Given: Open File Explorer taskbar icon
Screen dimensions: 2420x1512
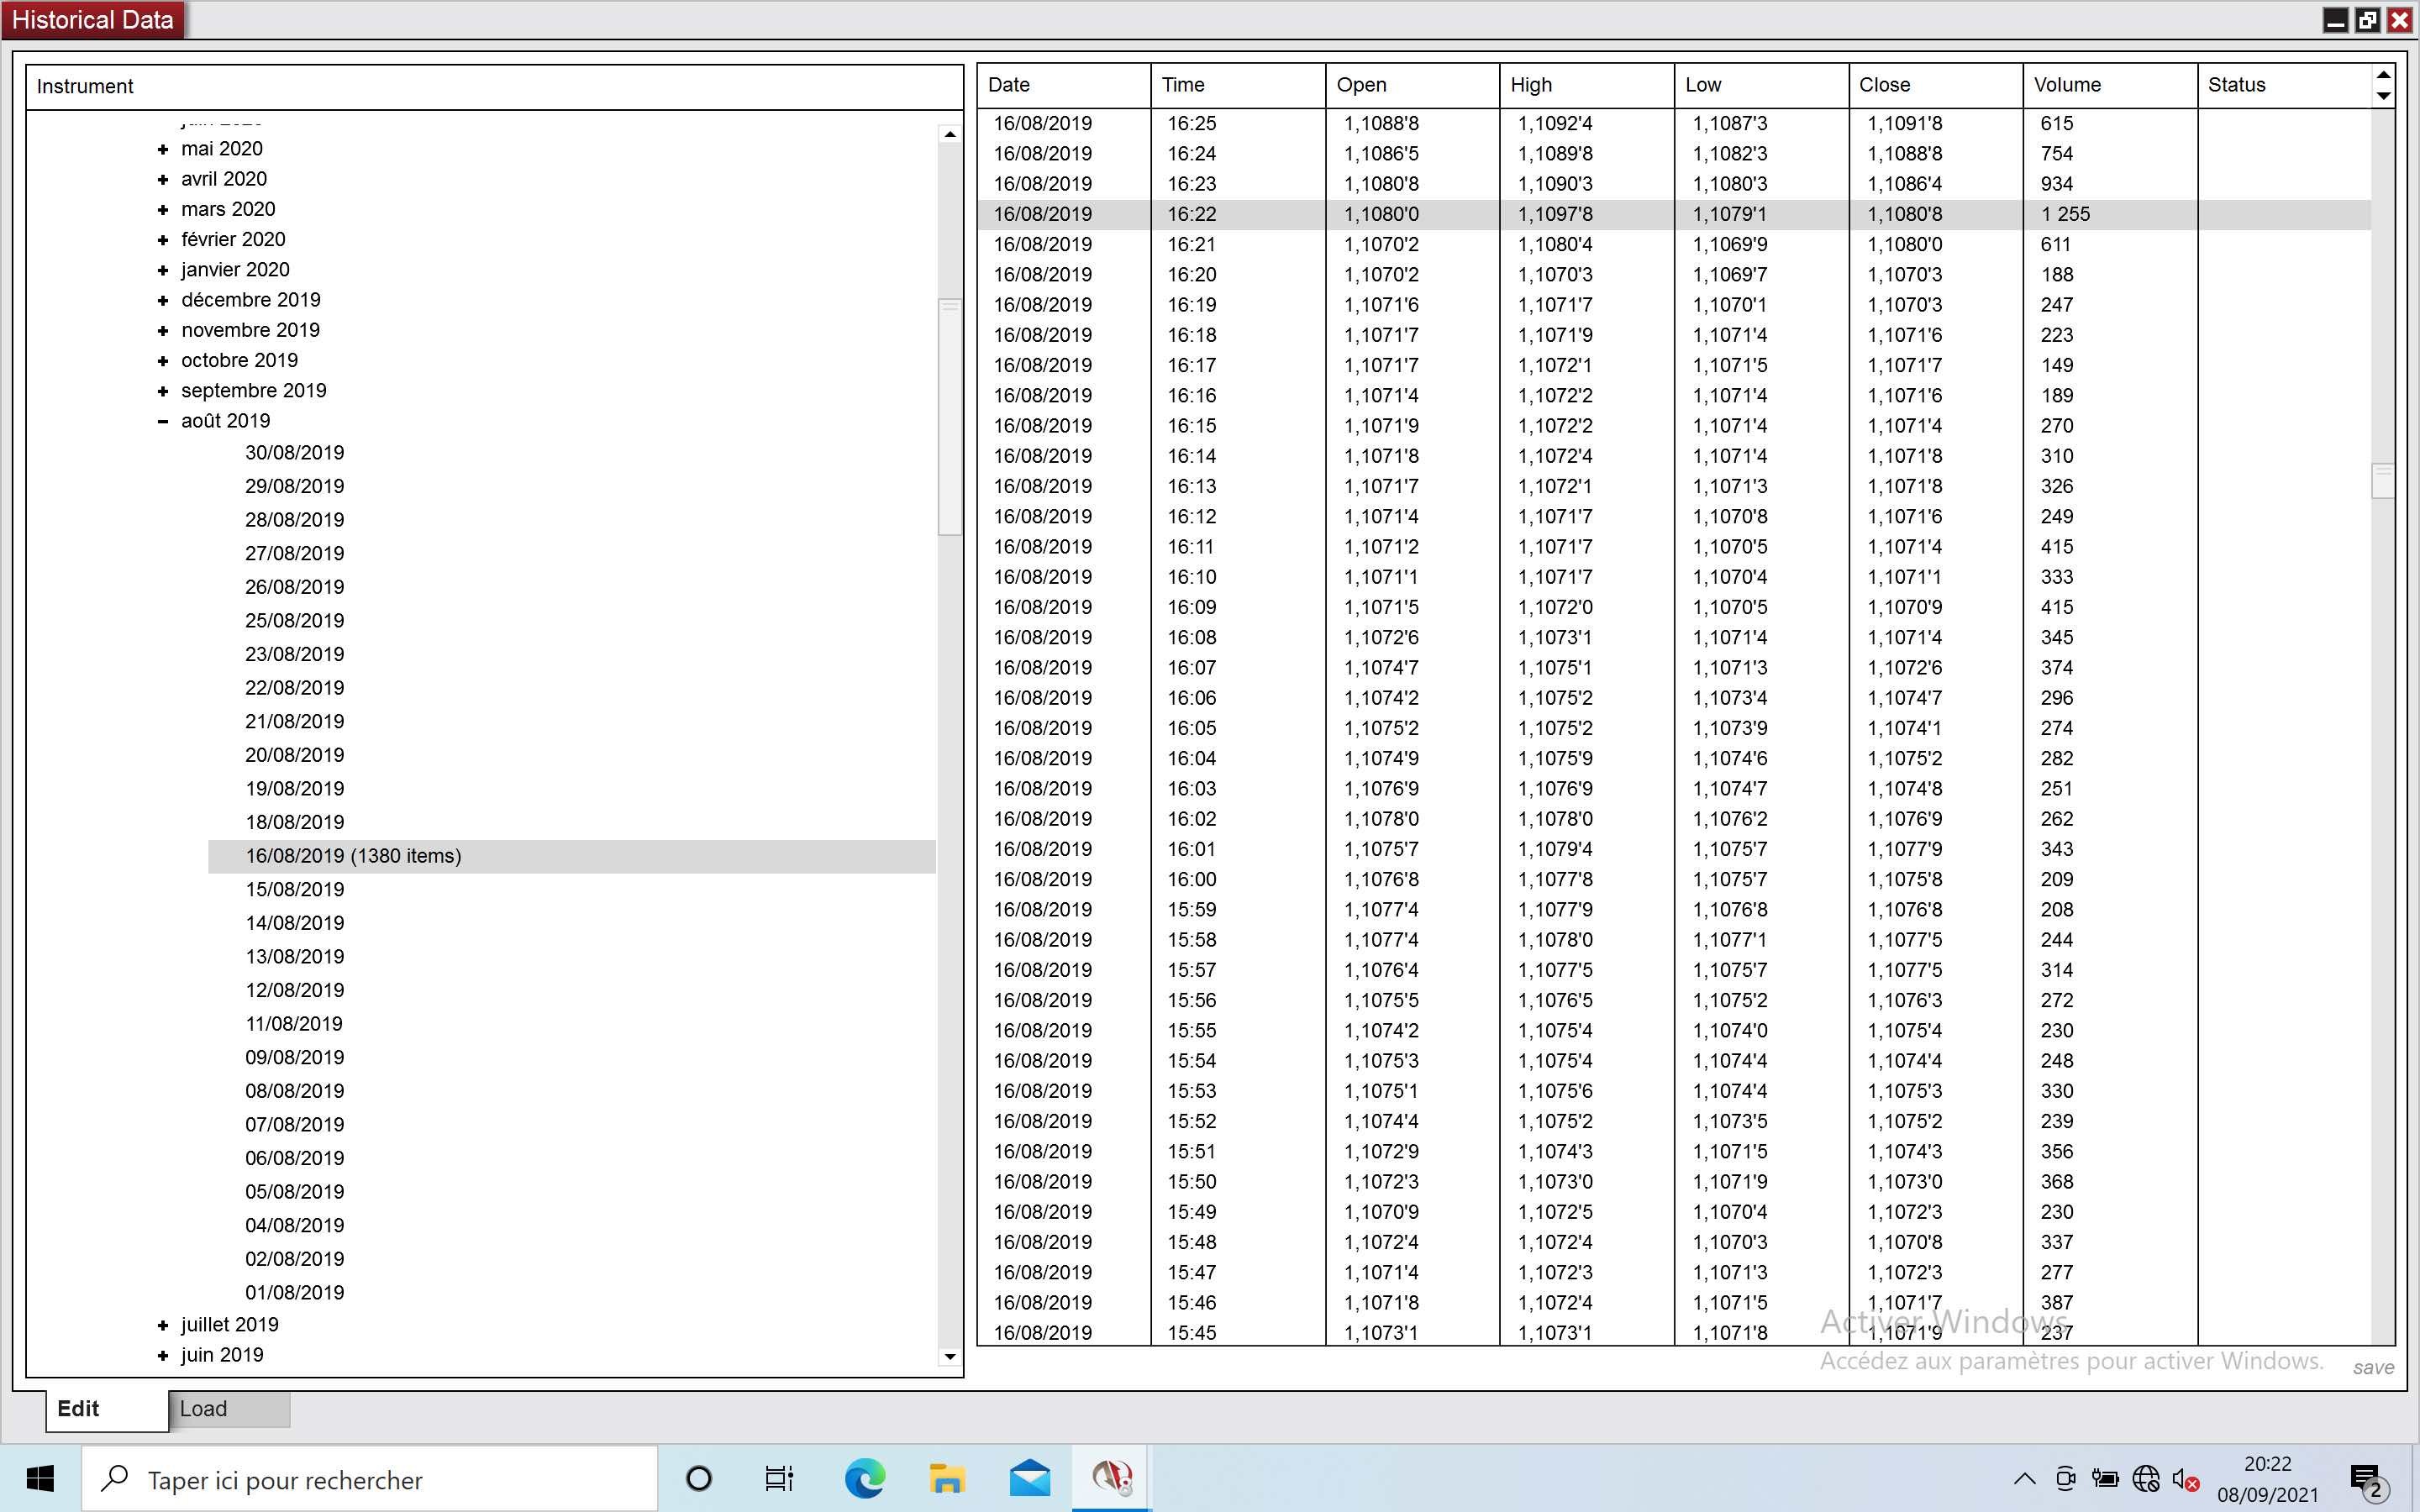Looking at the screenshot, I should point(946,1478).
